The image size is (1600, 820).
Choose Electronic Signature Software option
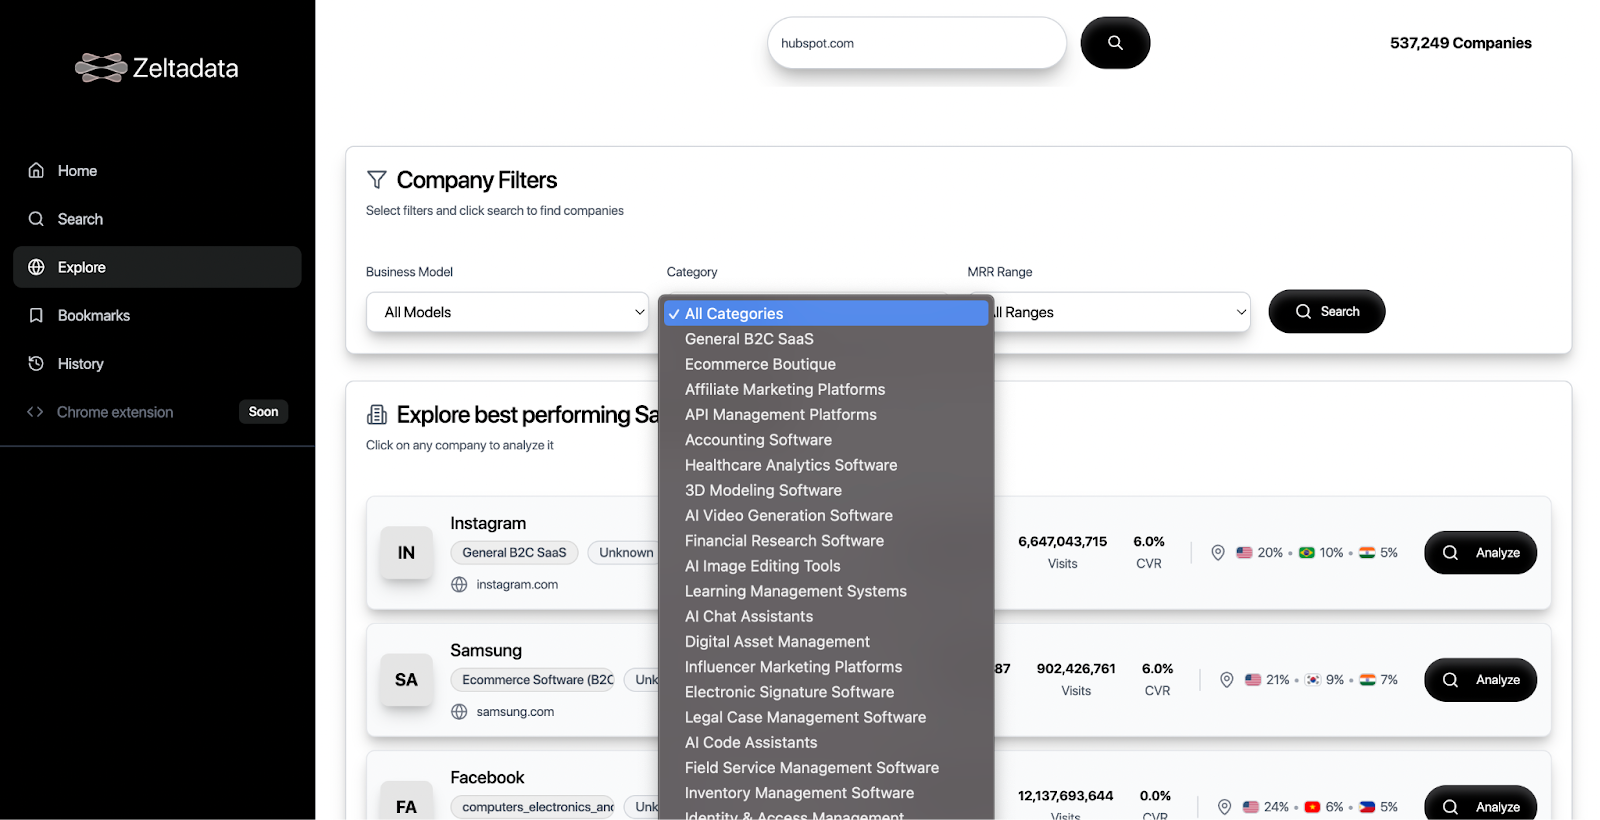826,692
